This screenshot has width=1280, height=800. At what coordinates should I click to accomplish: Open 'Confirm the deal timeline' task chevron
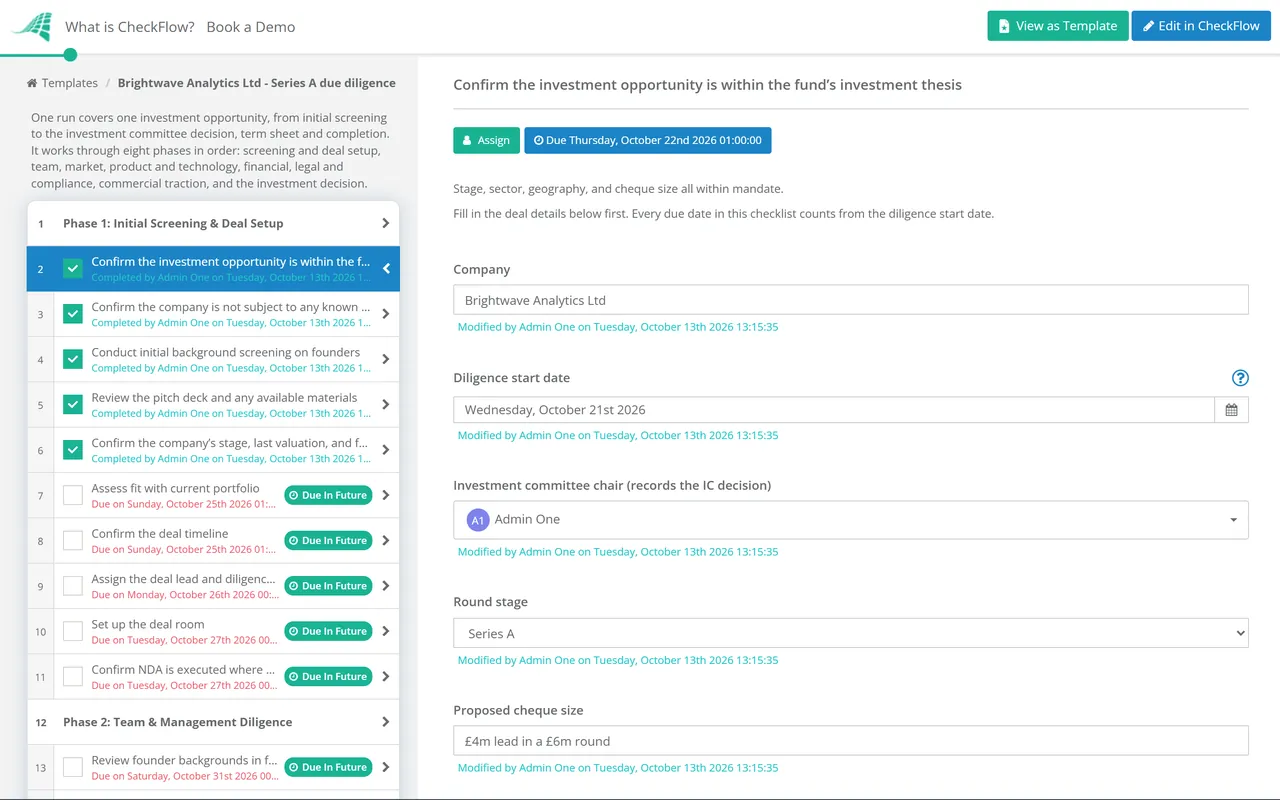coord(386,541)
